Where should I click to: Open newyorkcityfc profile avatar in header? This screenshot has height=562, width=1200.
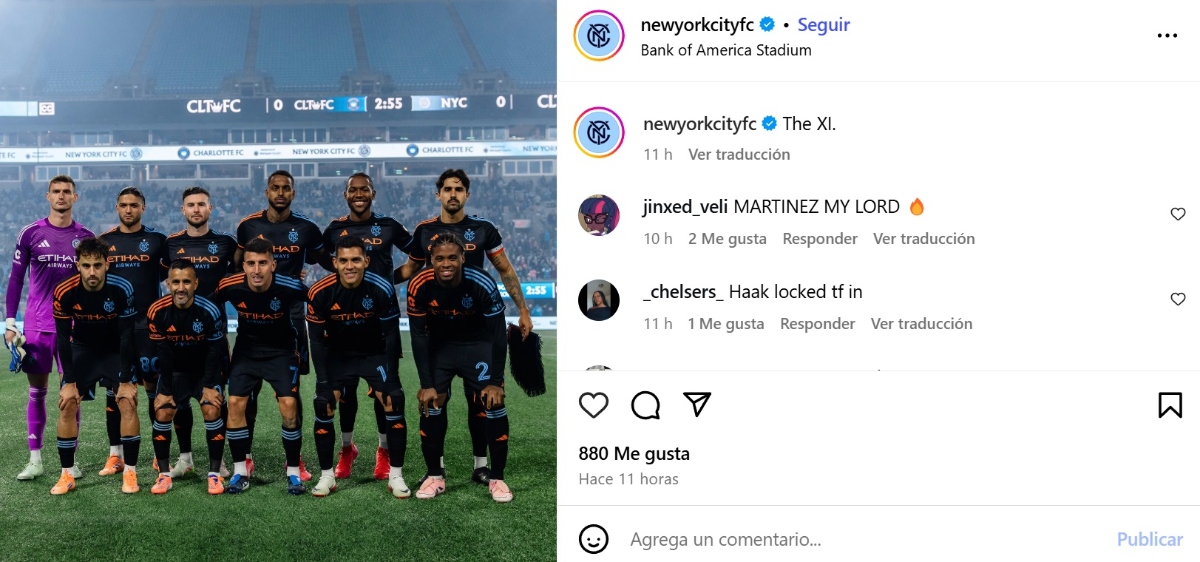(599, 35)
